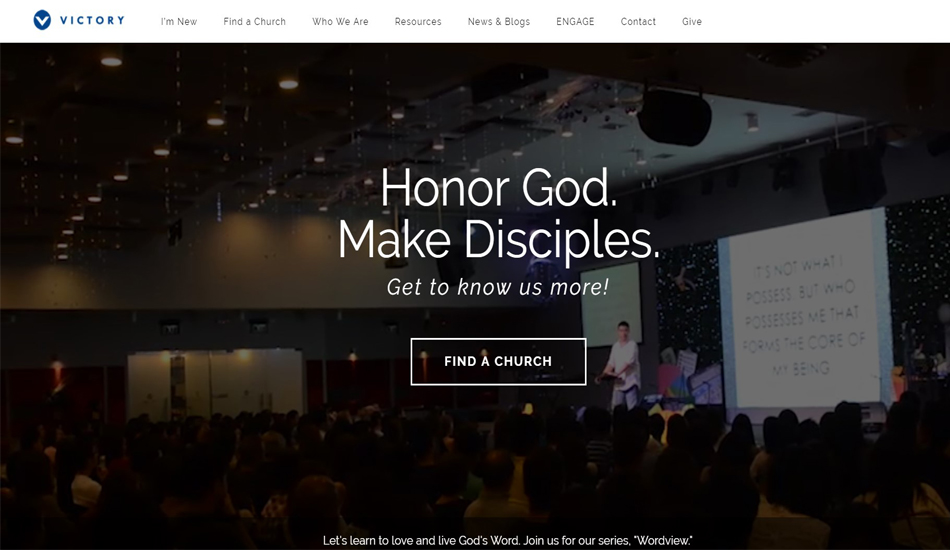Click the Honor God headline text
The image size is (950, 550).
point(499,188)
